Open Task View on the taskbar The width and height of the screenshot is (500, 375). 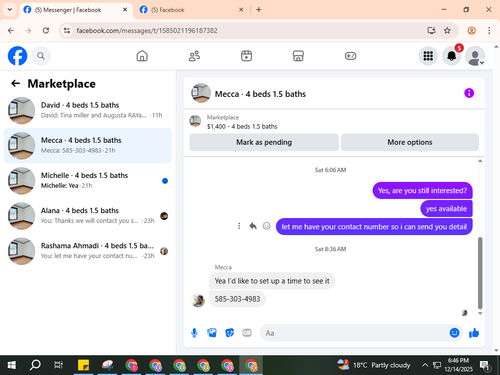pos(59,365)
